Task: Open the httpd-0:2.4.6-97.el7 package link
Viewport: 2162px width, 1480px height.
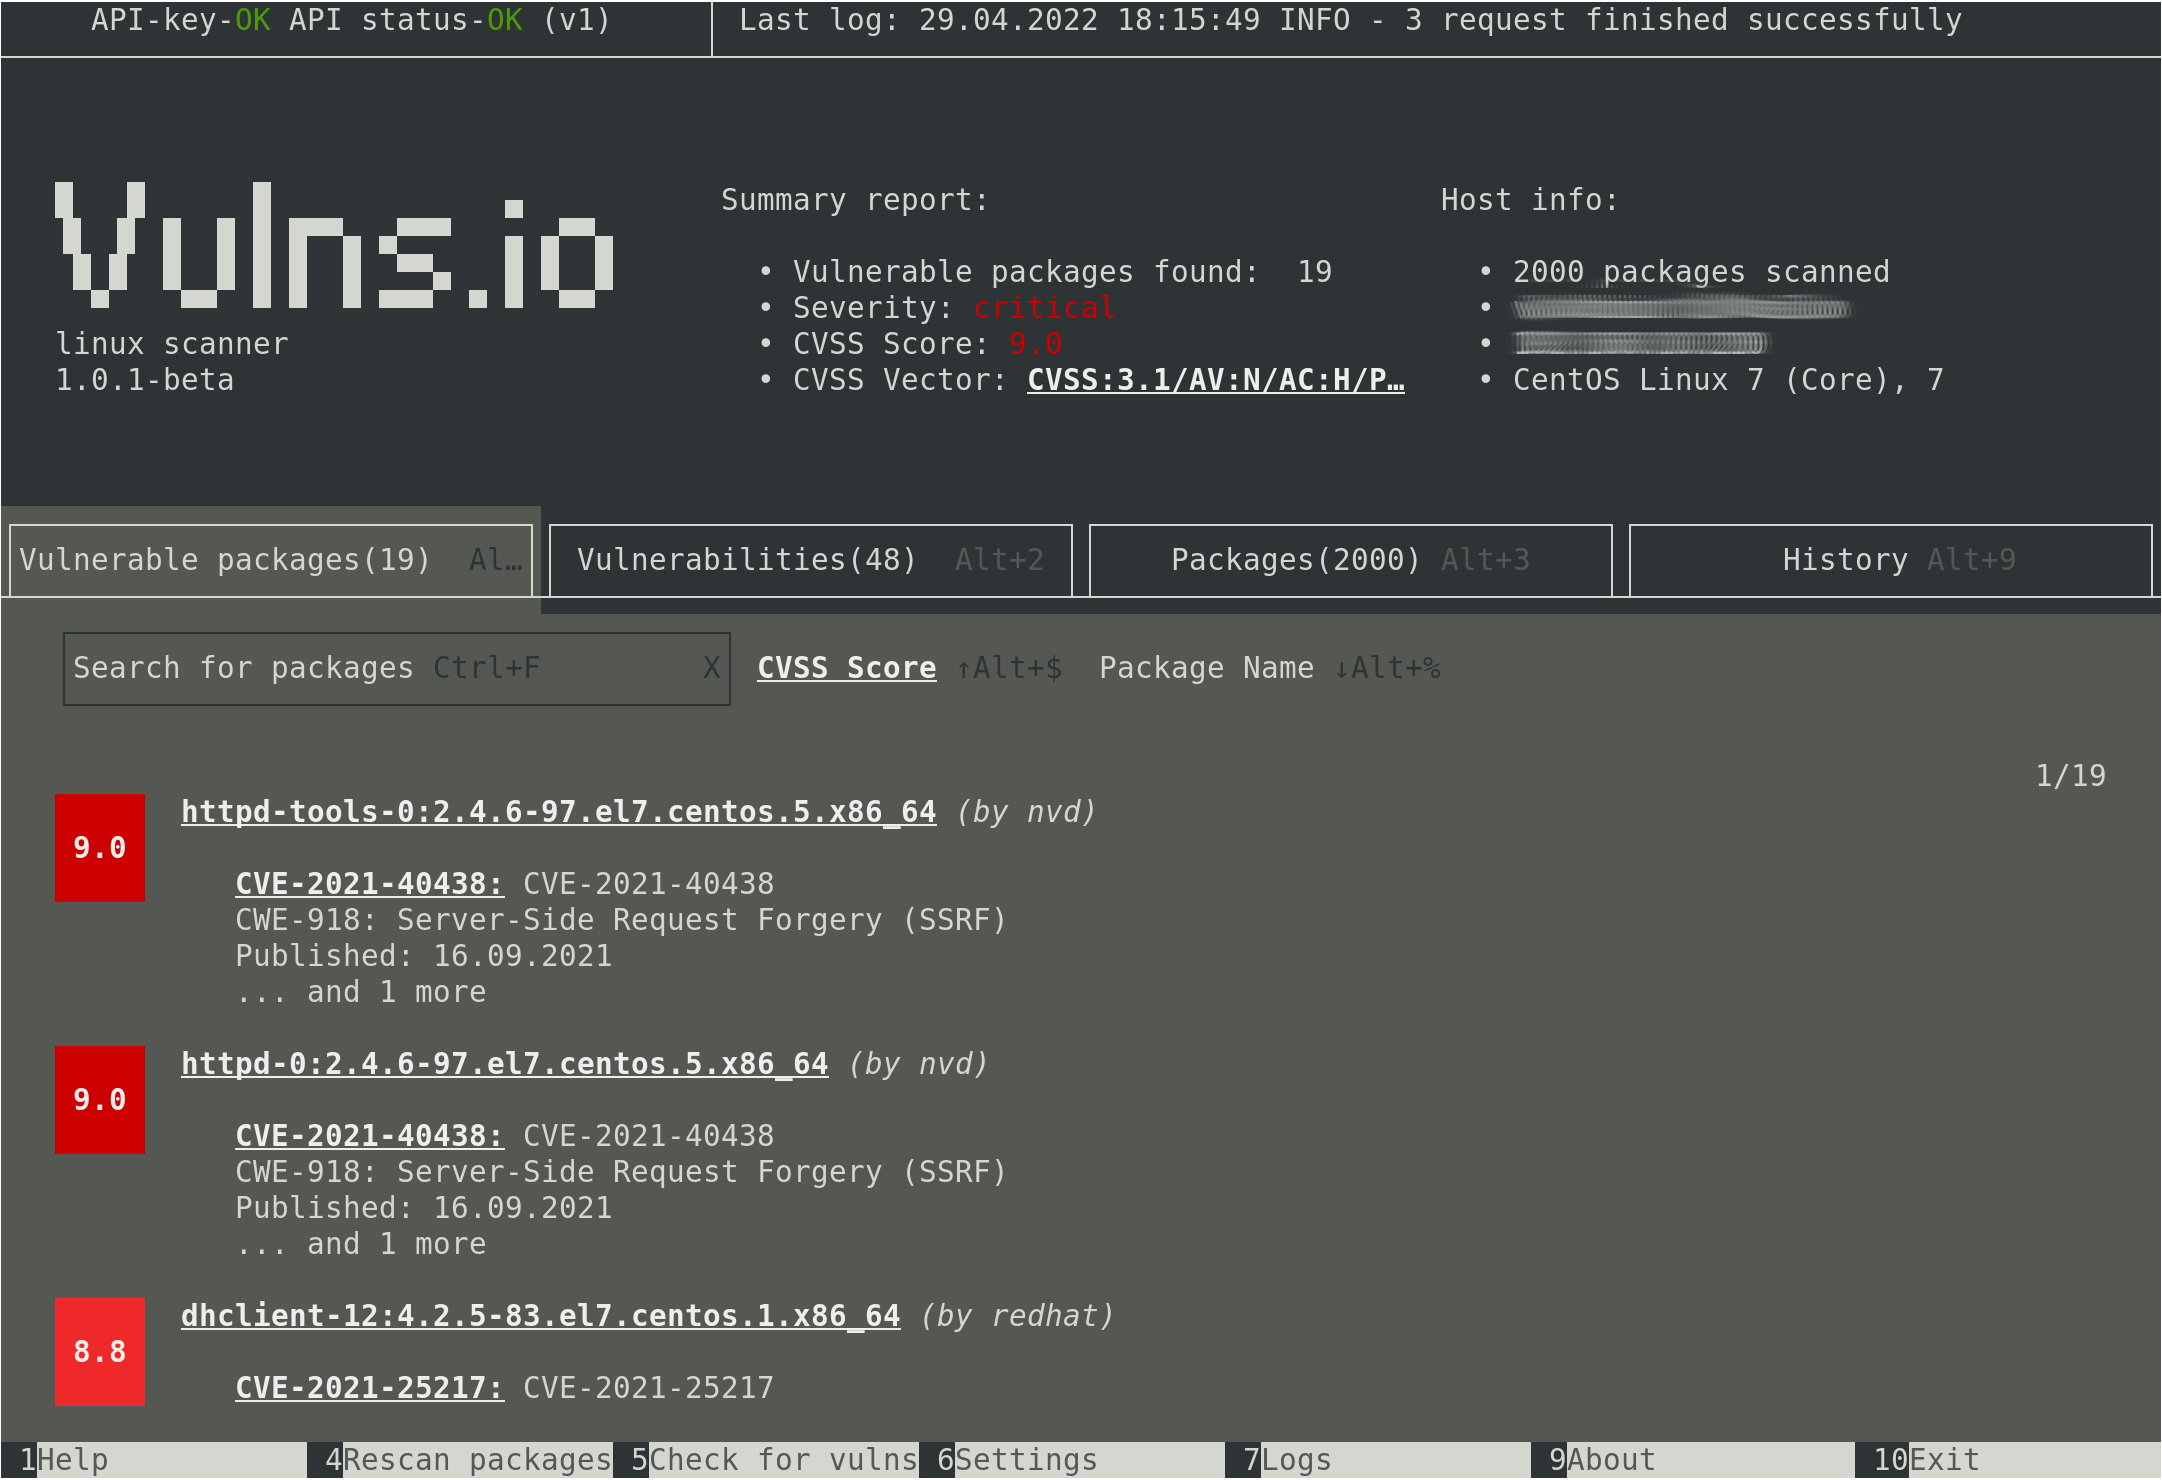Action: (505, 1064)
